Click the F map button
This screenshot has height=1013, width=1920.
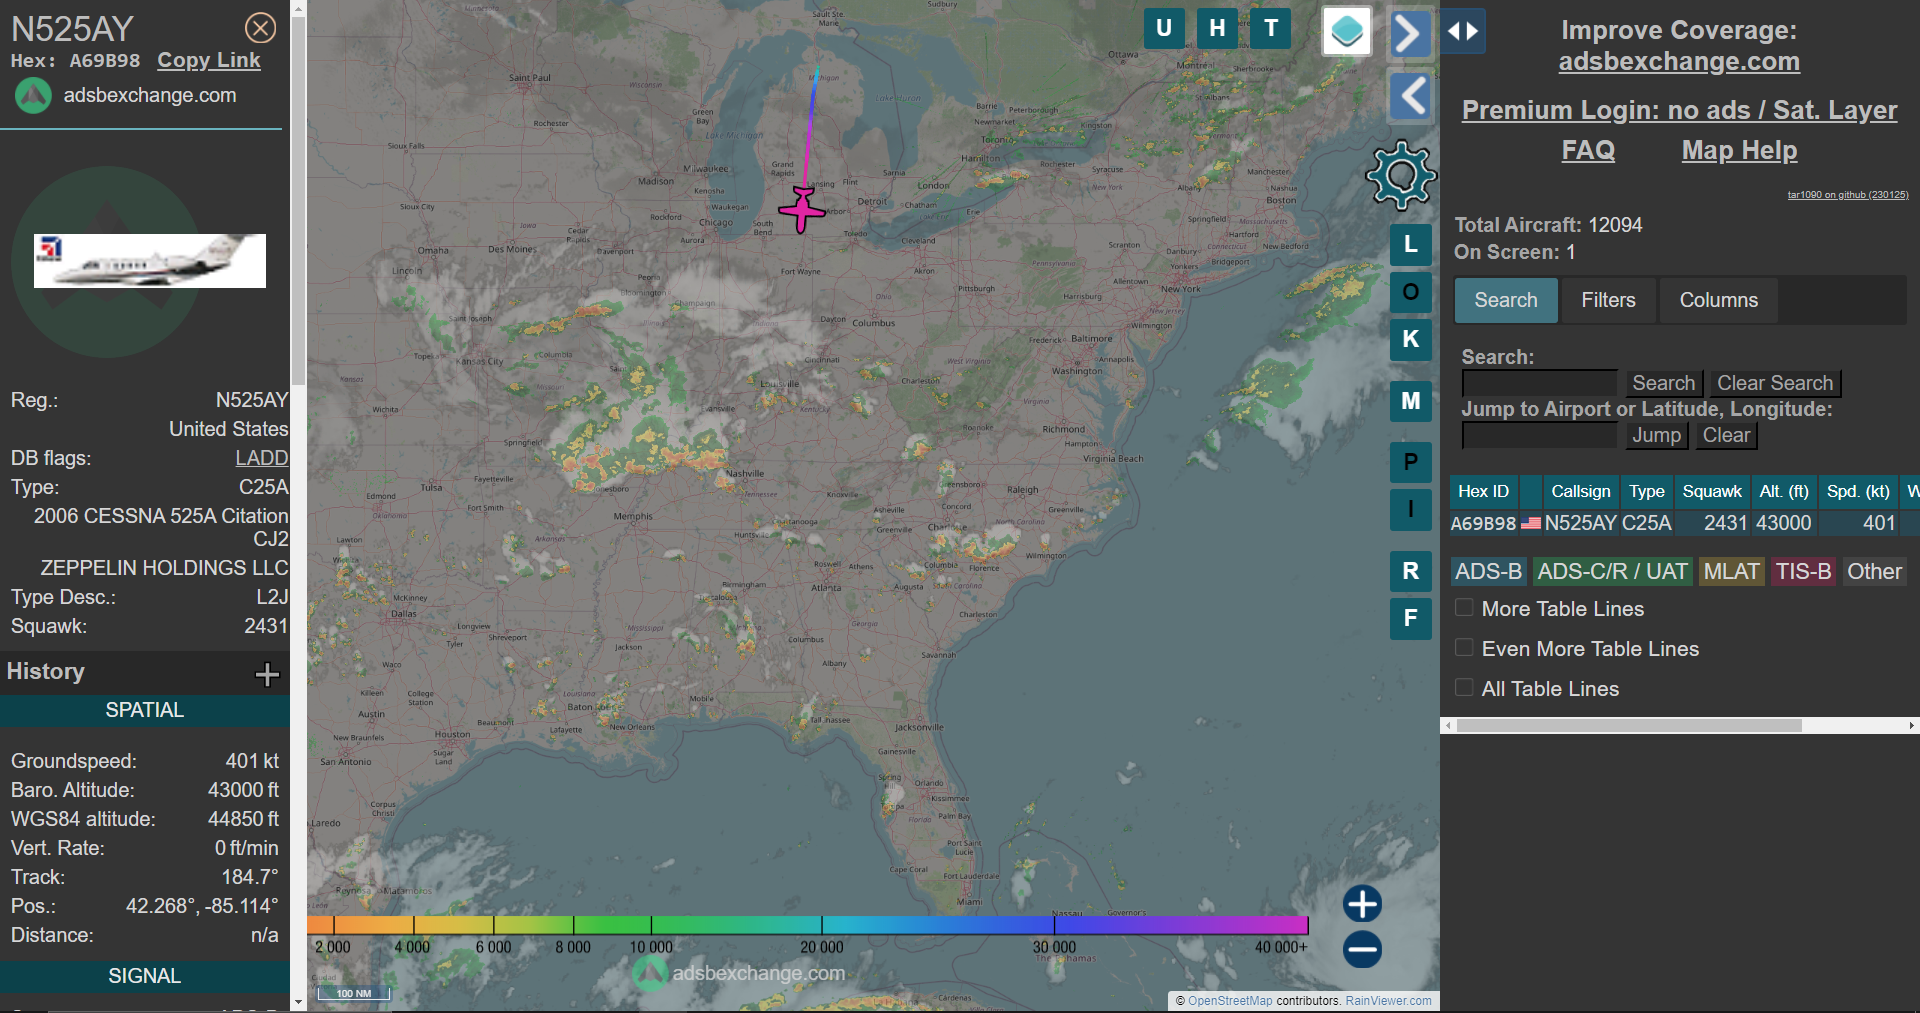point(1410,618)
